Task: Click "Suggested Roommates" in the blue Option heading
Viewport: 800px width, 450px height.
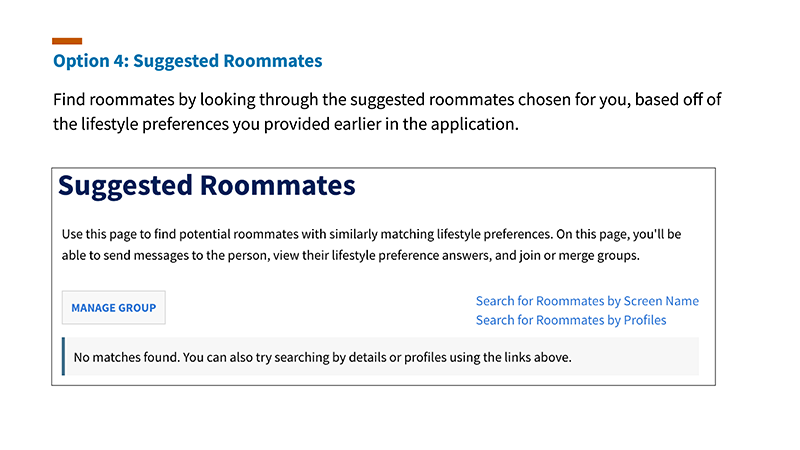Action: point(227,61)
